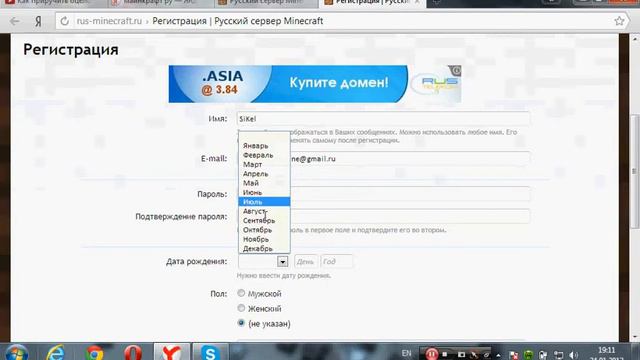This screenshot has width=640, height=360.
Task: Switch the EN language indicator
Action: click(x=407, y=353)
